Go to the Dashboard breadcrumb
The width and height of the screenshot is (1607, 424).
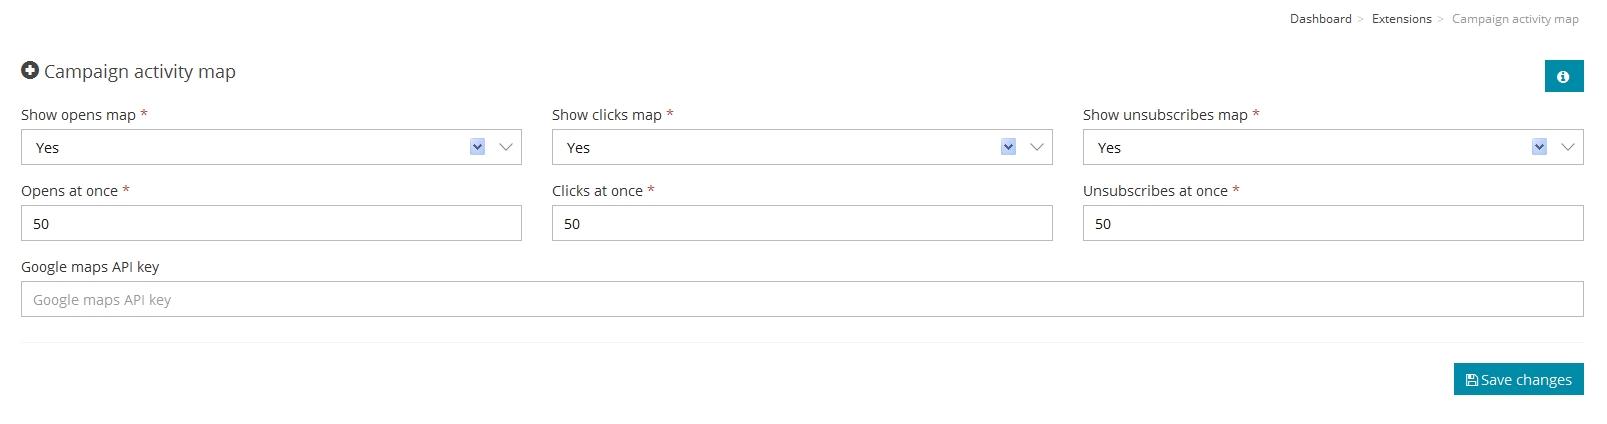pos(1320,19)
